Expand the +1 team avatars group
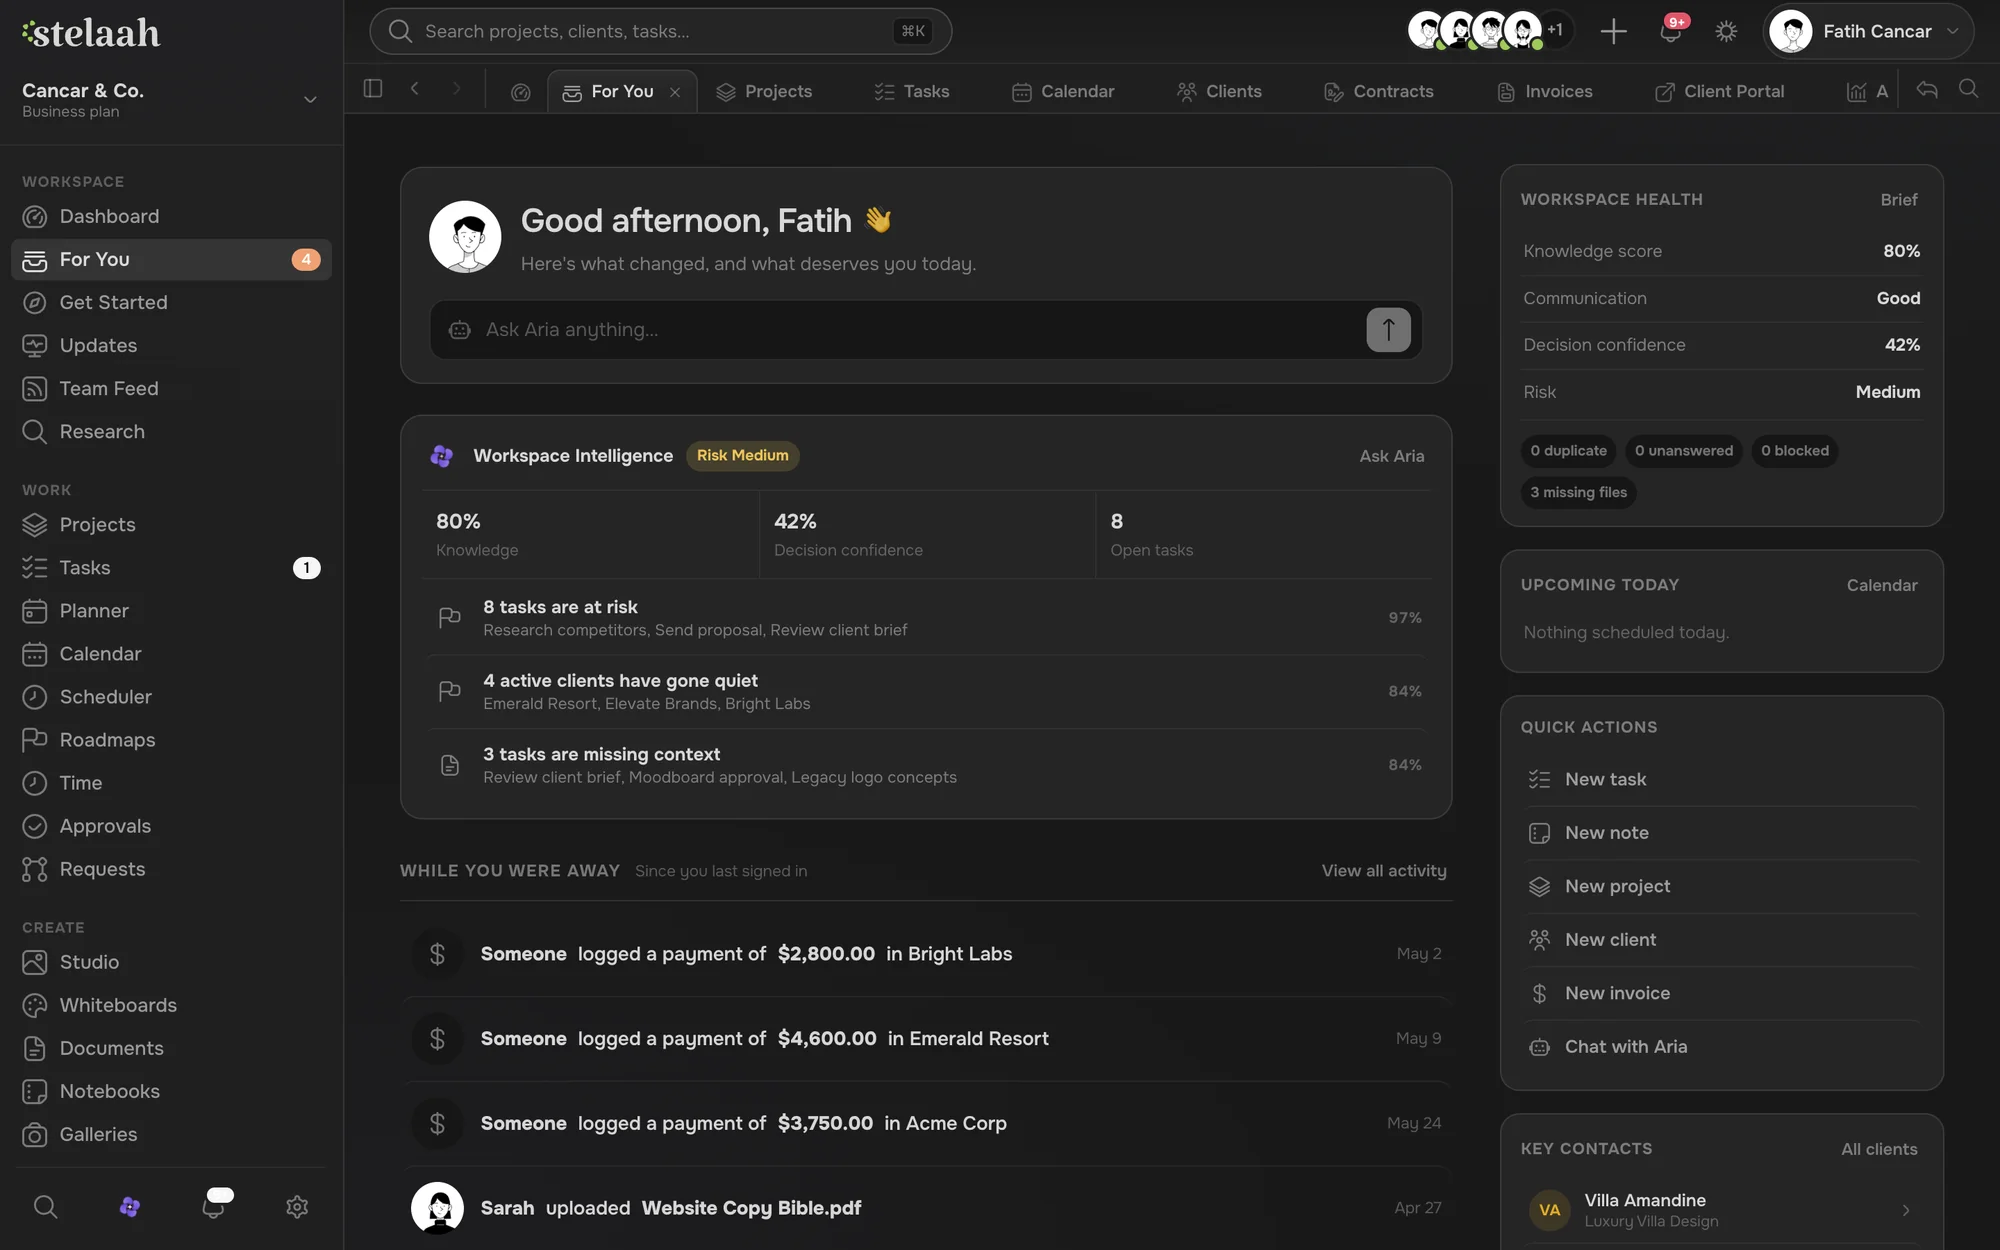The height and width of the screenshot is (1250, 2000). click(1554, 30)
